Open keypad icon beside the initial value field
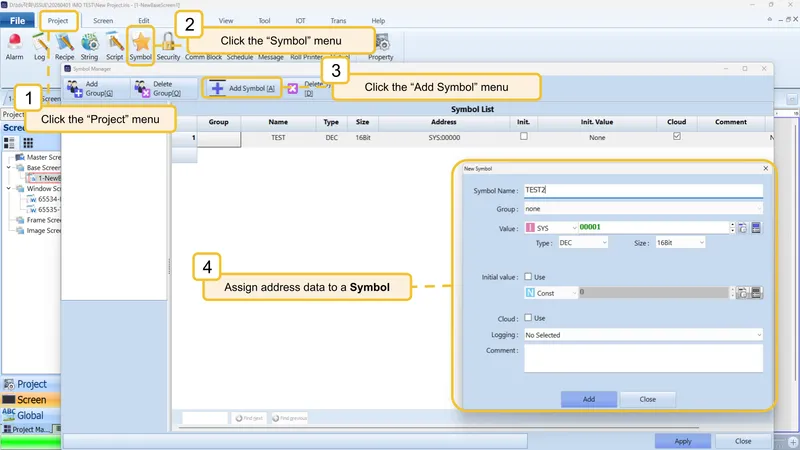The width and height of the screenshot is (800, 450). pyautogui.click(x=743, y=293)
